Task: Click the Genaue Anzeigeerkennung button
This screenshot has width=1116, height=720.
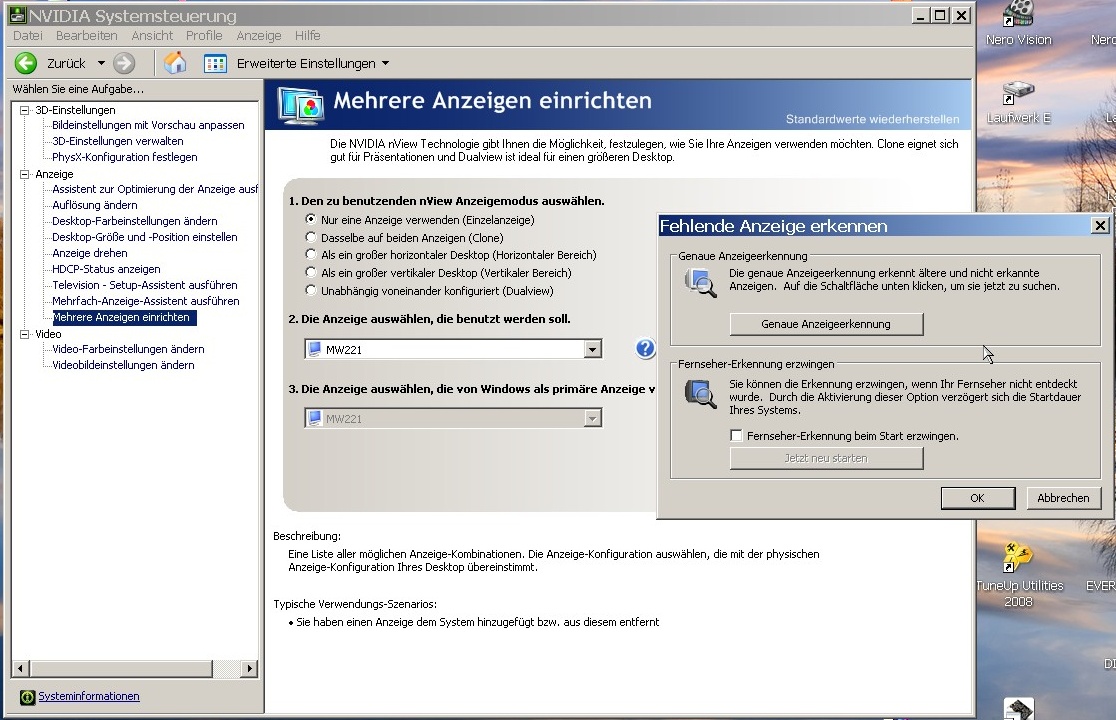Action: (826, 324)
